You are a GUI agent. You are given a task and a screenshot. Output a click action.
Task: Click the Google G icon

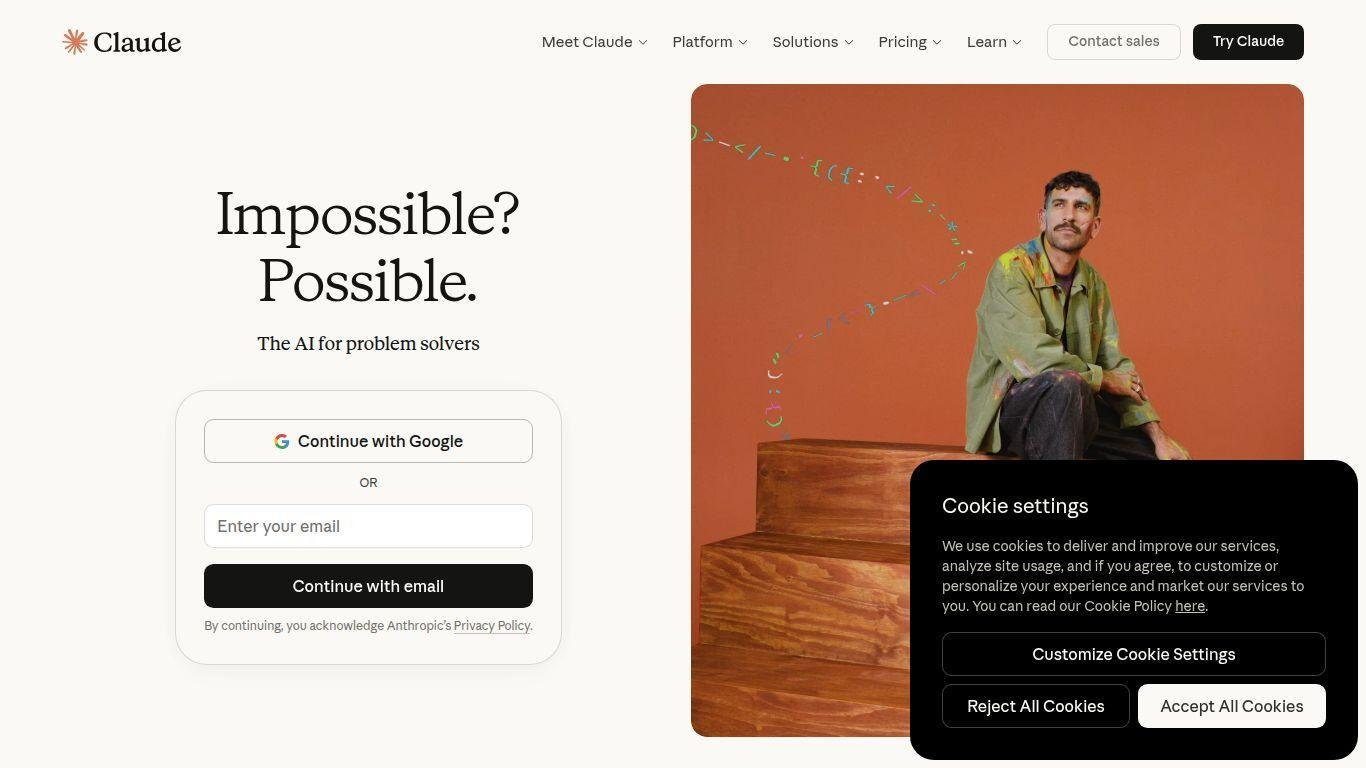[282, 441]
